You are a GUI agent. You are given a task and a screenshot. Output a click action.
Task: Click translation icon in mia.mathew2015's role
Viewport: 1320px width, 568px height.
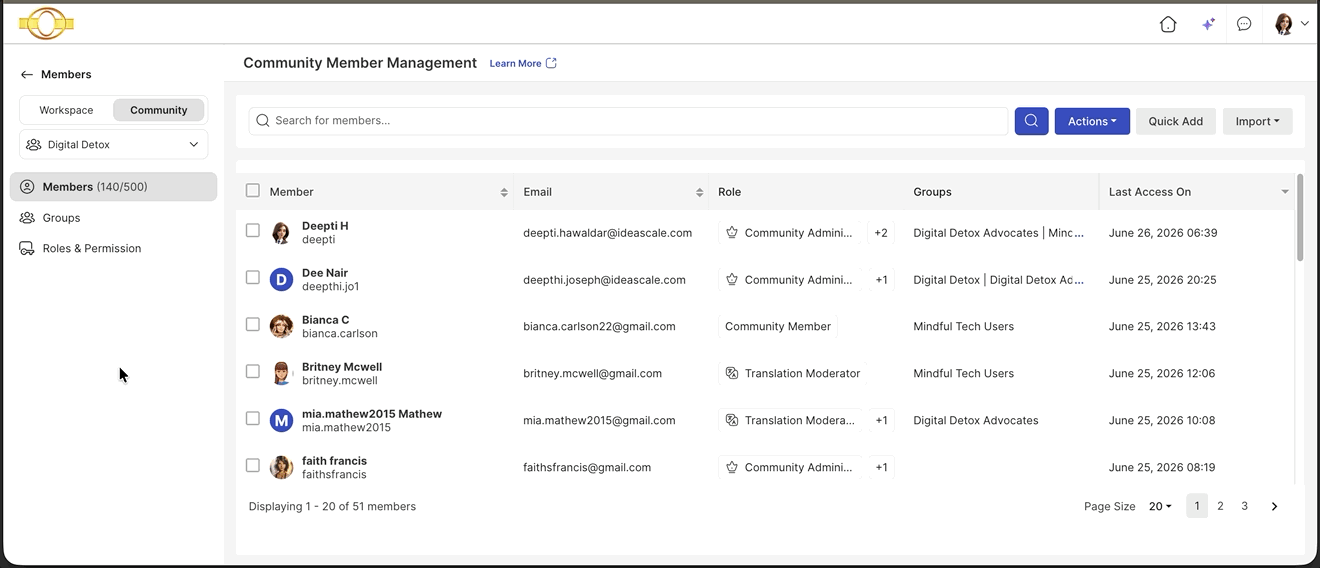click(732, 421)
